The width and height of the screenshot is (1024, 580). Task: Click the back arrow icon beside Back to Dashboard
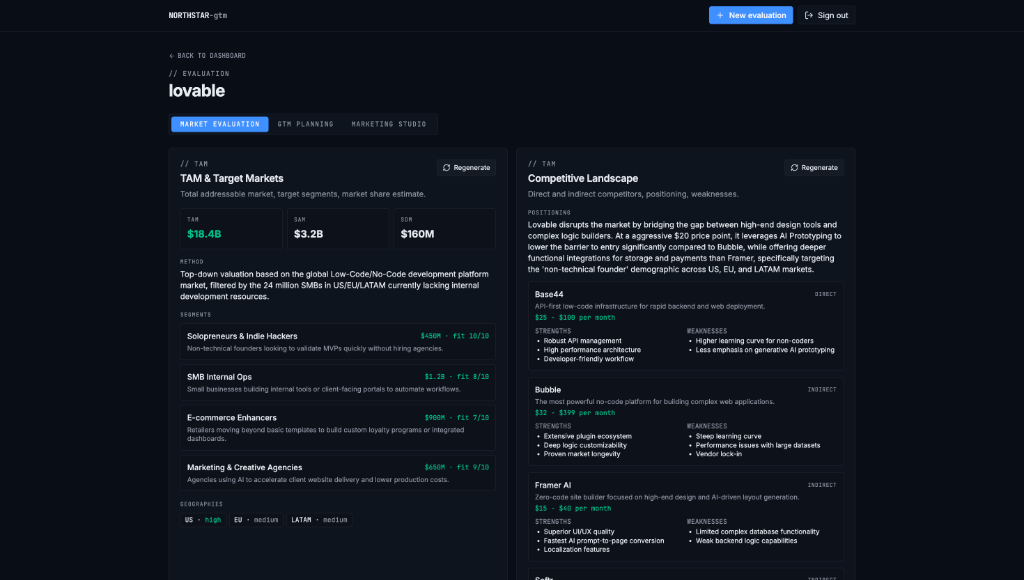[x=172, y=56]
